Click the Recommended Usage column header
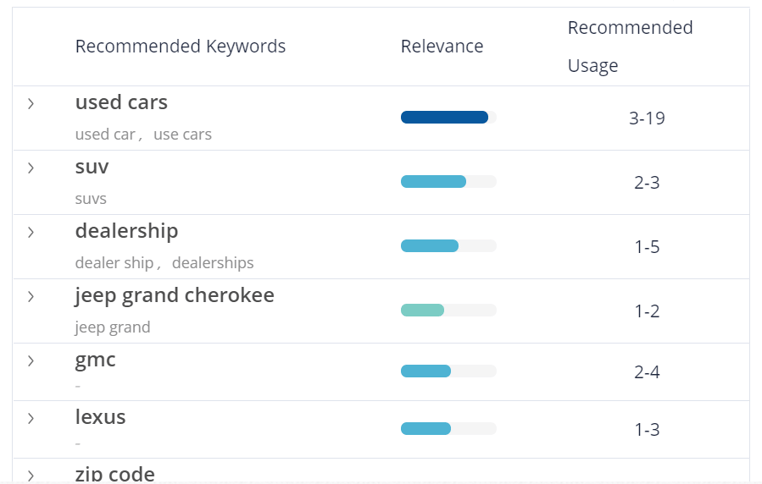 tap(630, 46)
